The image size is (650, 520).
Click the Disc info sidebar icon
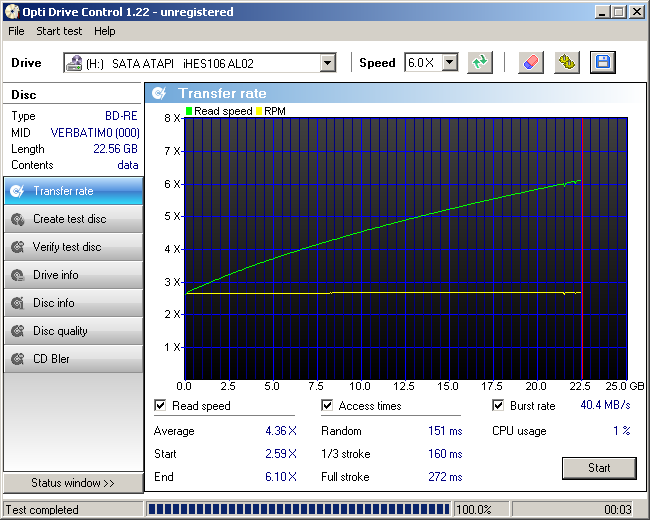(17, 303)
